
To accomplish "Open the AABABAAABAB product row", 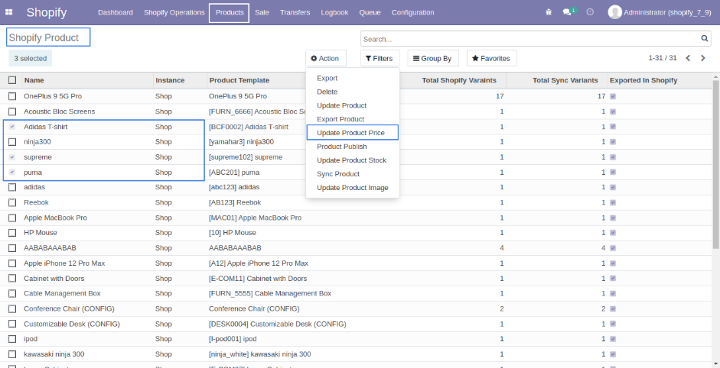I will point(356,248).
